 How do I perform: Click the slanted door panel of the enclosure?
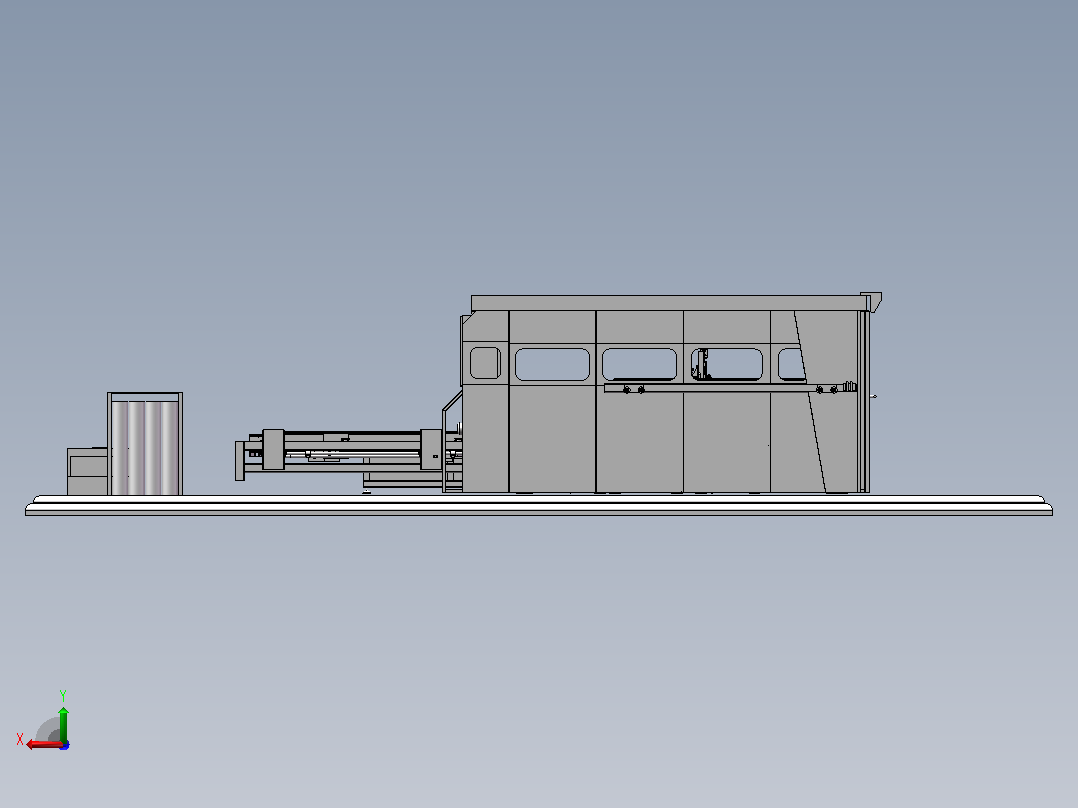point(828,402)
